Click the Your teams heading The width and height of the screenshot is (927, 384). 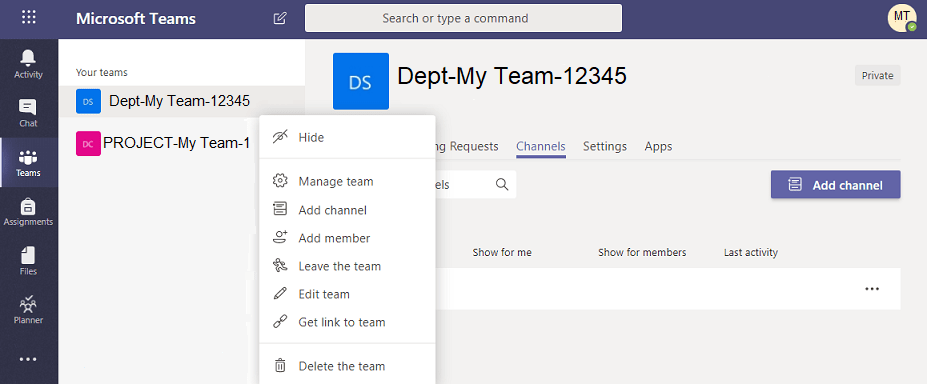tap(102, 73)
